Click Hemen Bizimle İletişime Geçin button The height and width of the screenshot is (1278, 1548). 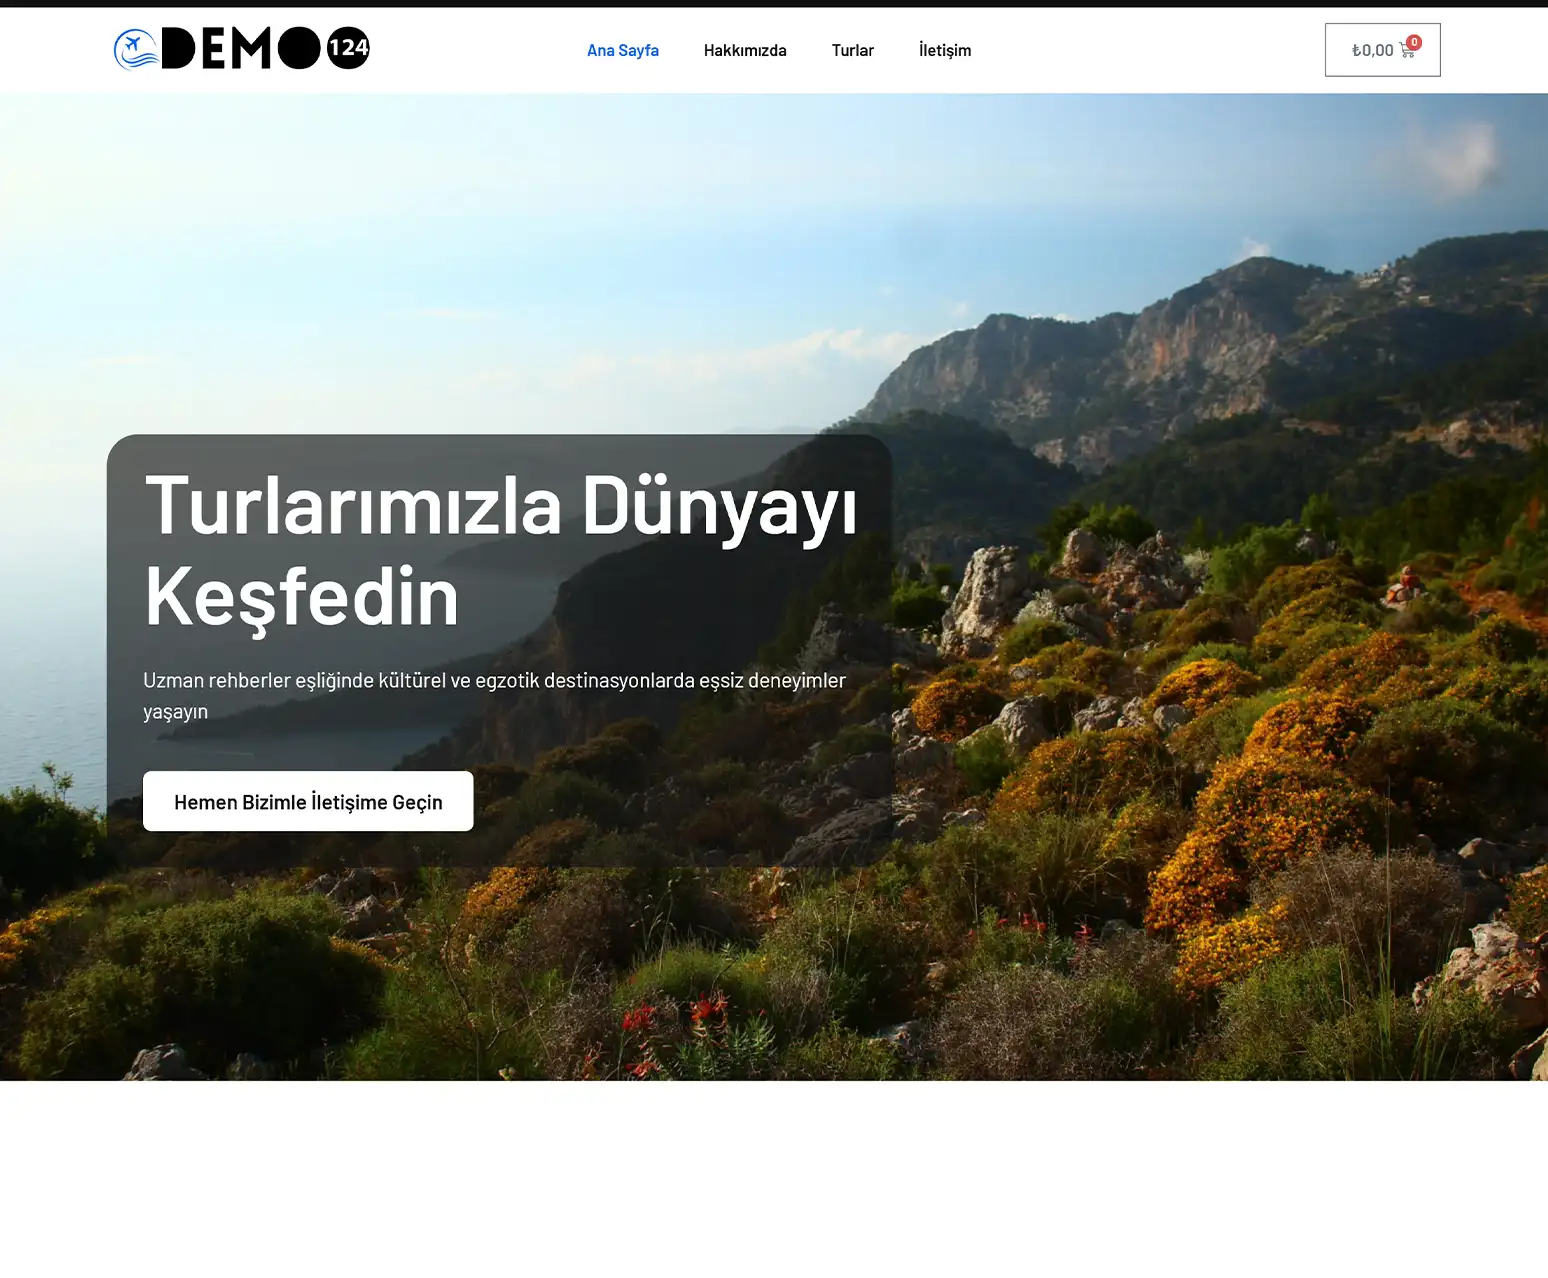308,801
